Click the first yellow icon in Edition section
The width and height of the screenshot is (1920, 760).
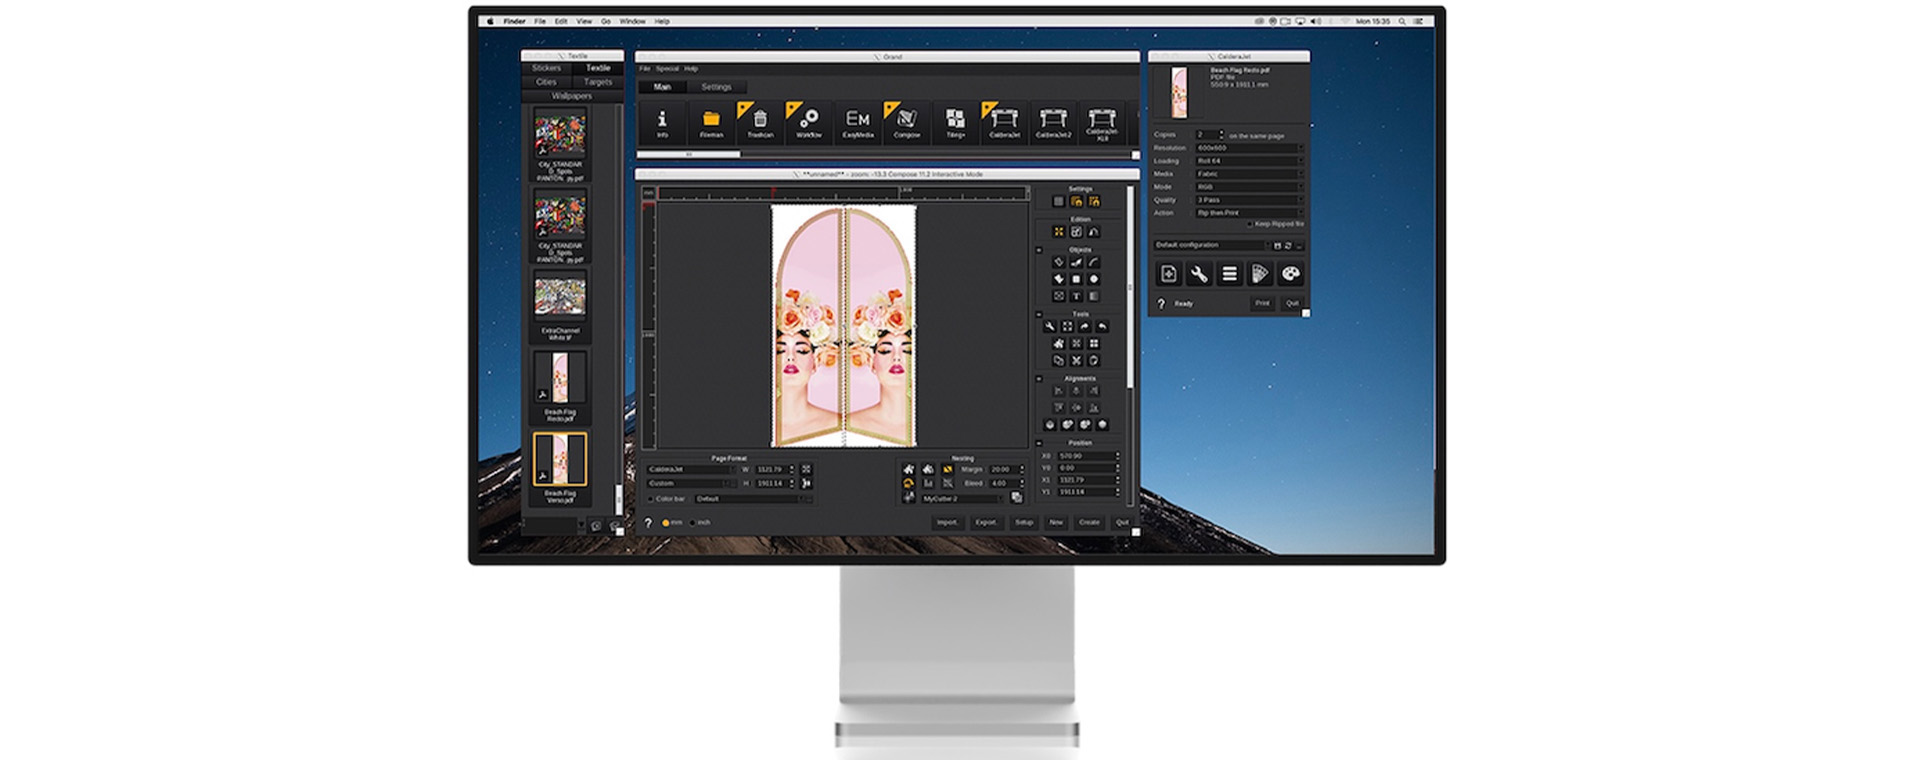(1059, 231)
